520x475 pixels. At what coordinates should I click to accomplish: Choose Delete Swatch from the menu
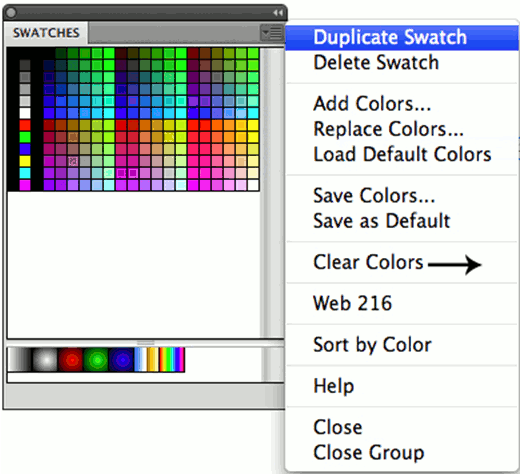pyautogui.click(x=376, y=62)
